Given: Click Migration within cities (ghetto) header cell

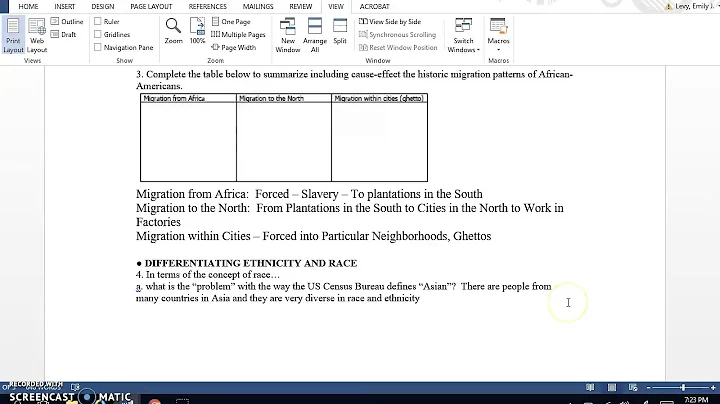Looking at the screenshot, I should (379, 98).
